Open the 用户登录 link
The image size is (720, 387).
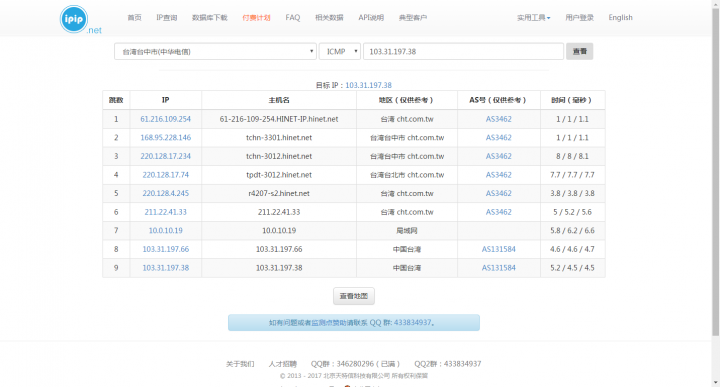(x=579, y=17)
